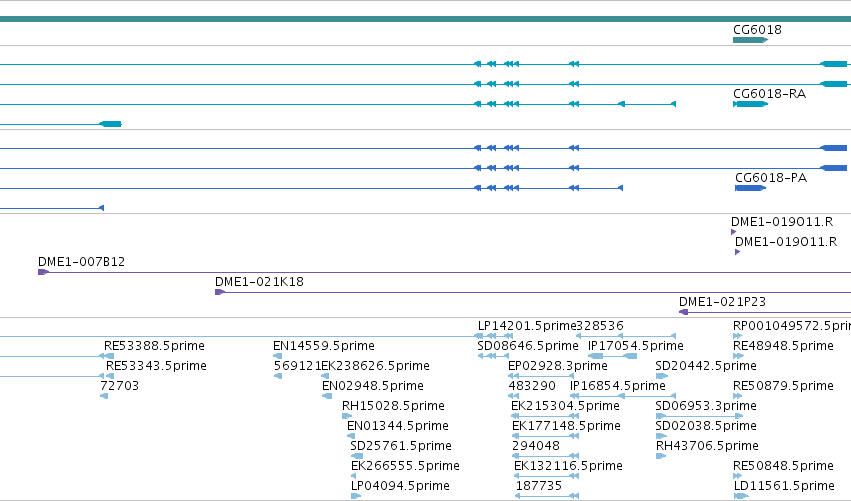The height and width of the screenshot is (501, 851).
Task: Select the RH43706.5prime label
Action: coord(707,446)
